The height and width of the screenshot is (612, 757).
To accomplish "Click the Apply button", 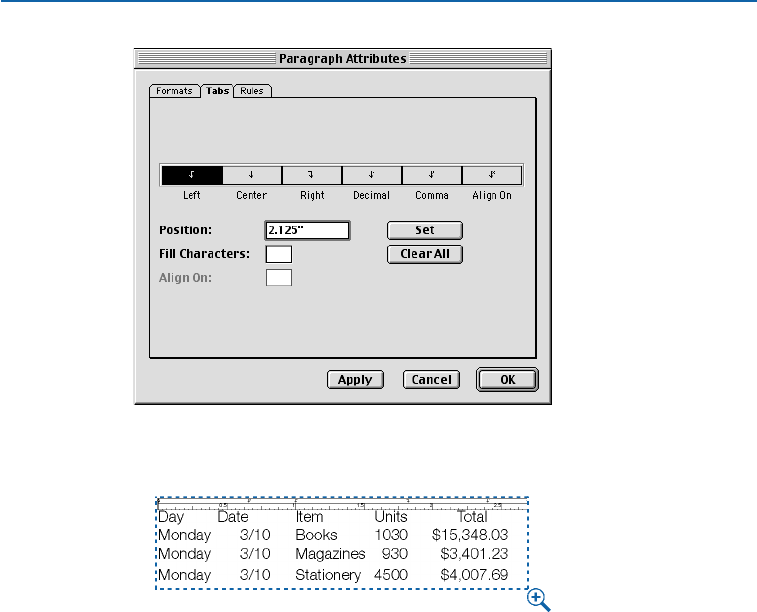I will (x=355, y=380).
